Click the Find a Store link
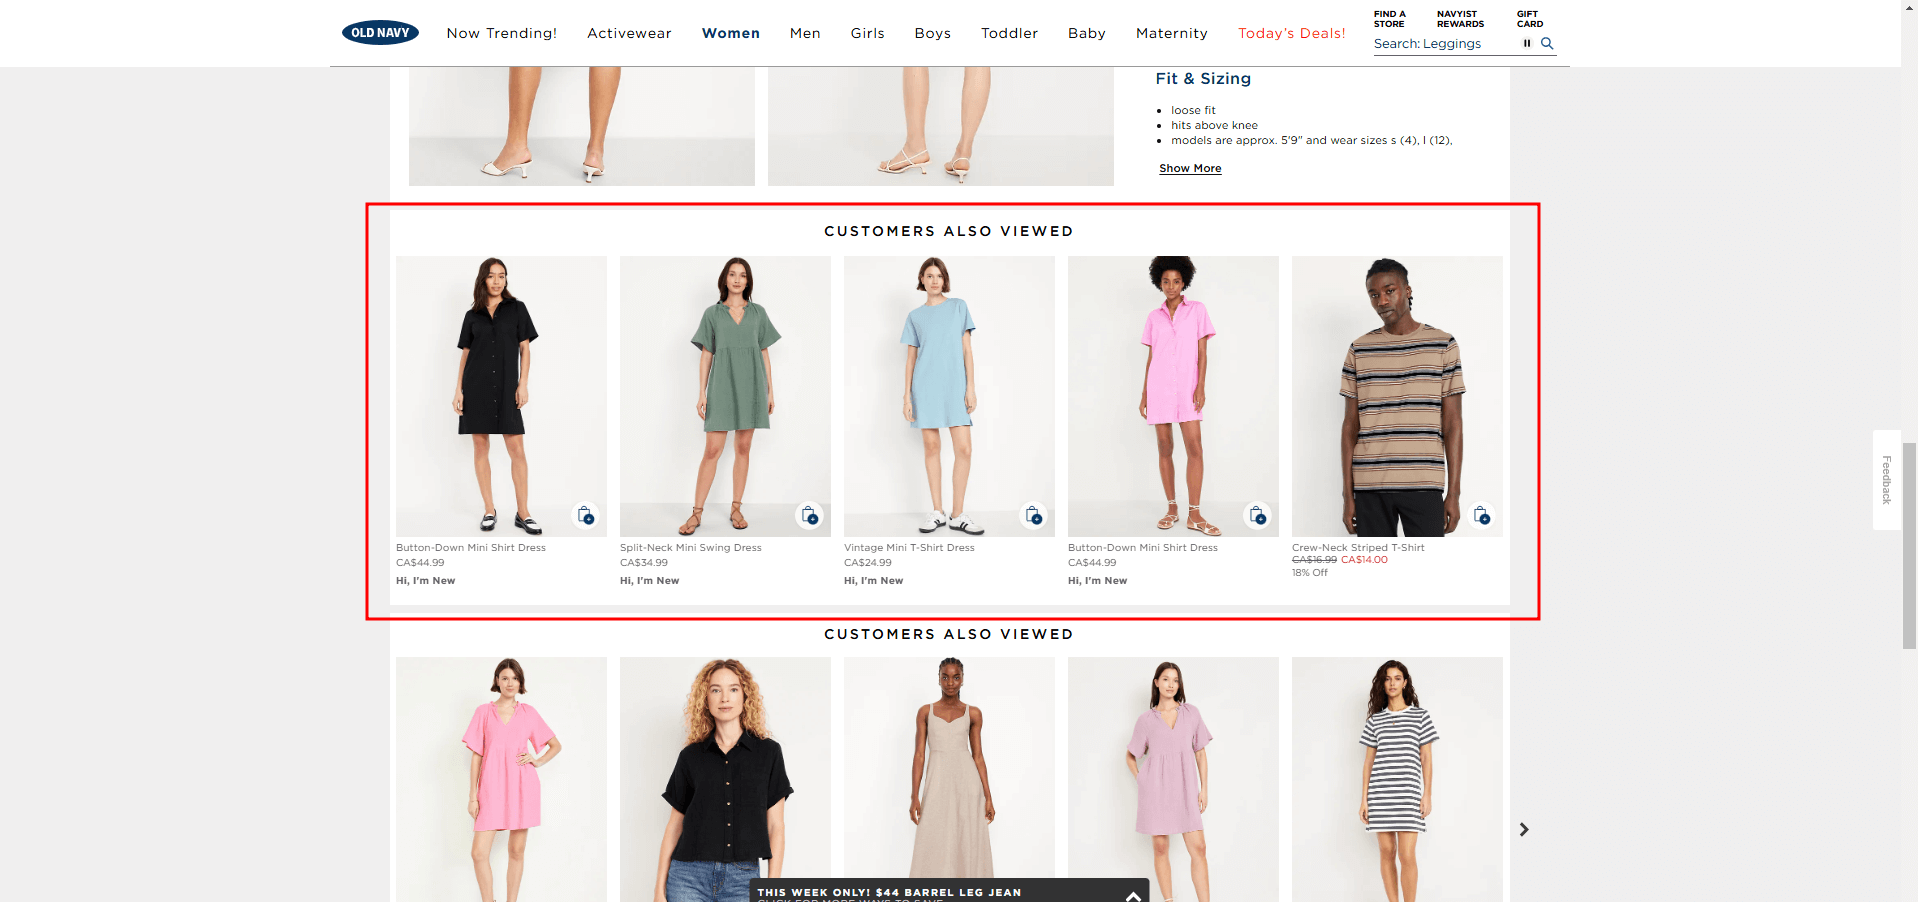 coord(1390,18)
